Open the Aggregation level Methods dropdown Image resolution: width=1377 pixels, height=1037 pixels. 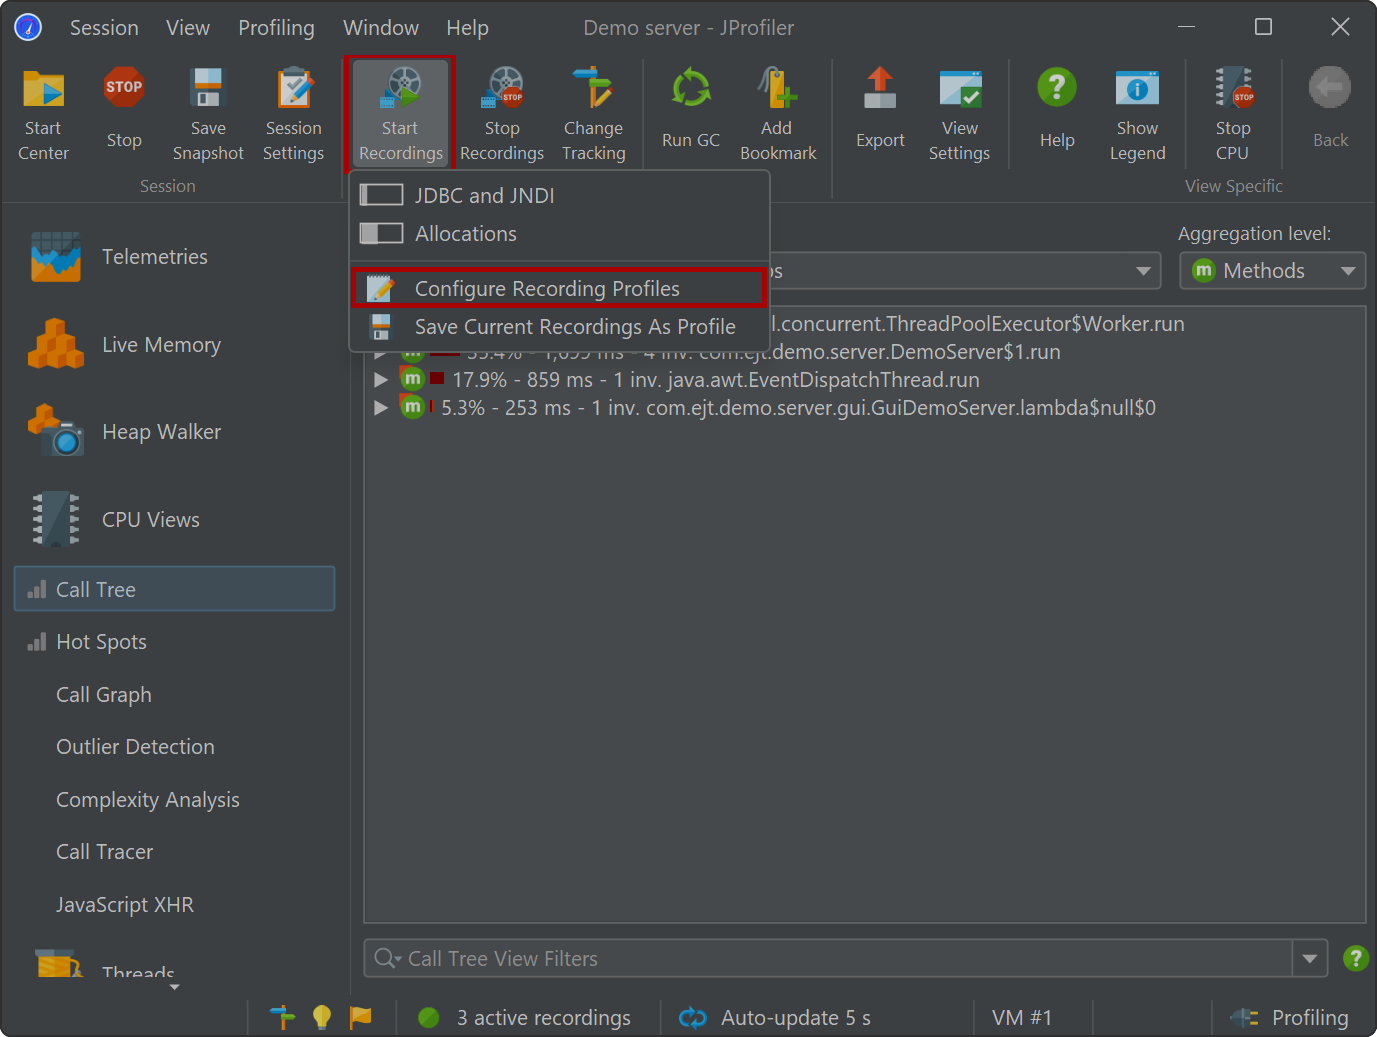coord(1272,271)
